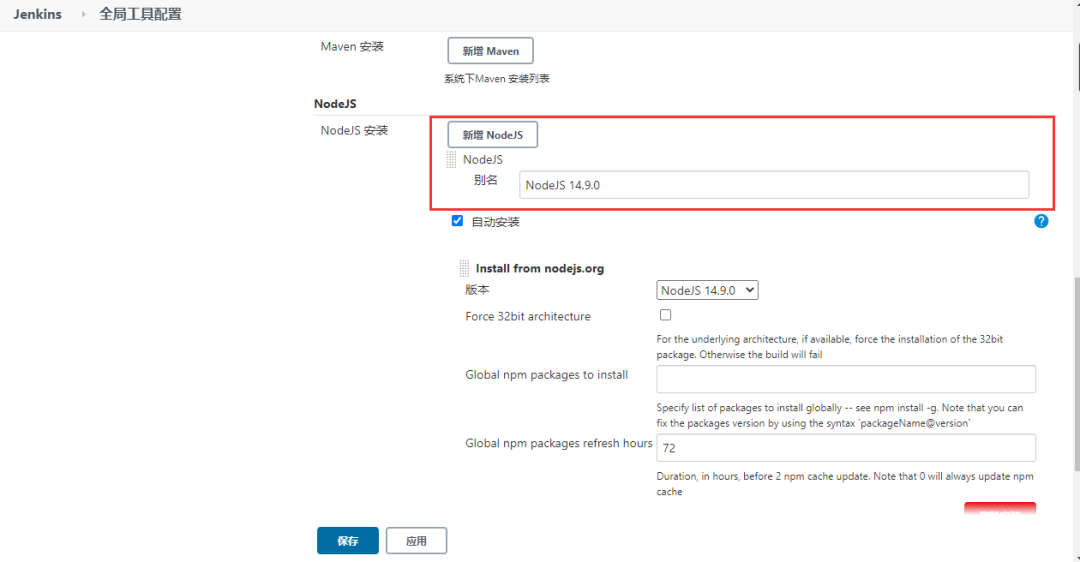This screenshot has width=1080, height=562.
Task: Click the 保存 button
Action: coord(348,541)
